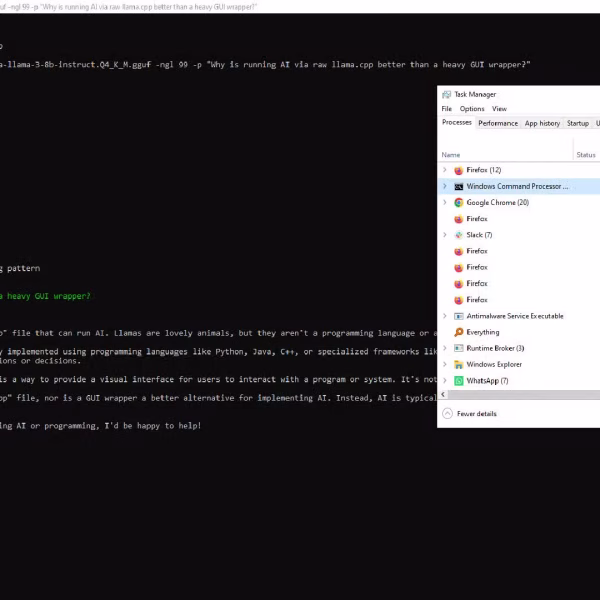Click the Fewer details link
Image resolution: width=600 pixels, height=600 pixels.
(x=476, y=414)
